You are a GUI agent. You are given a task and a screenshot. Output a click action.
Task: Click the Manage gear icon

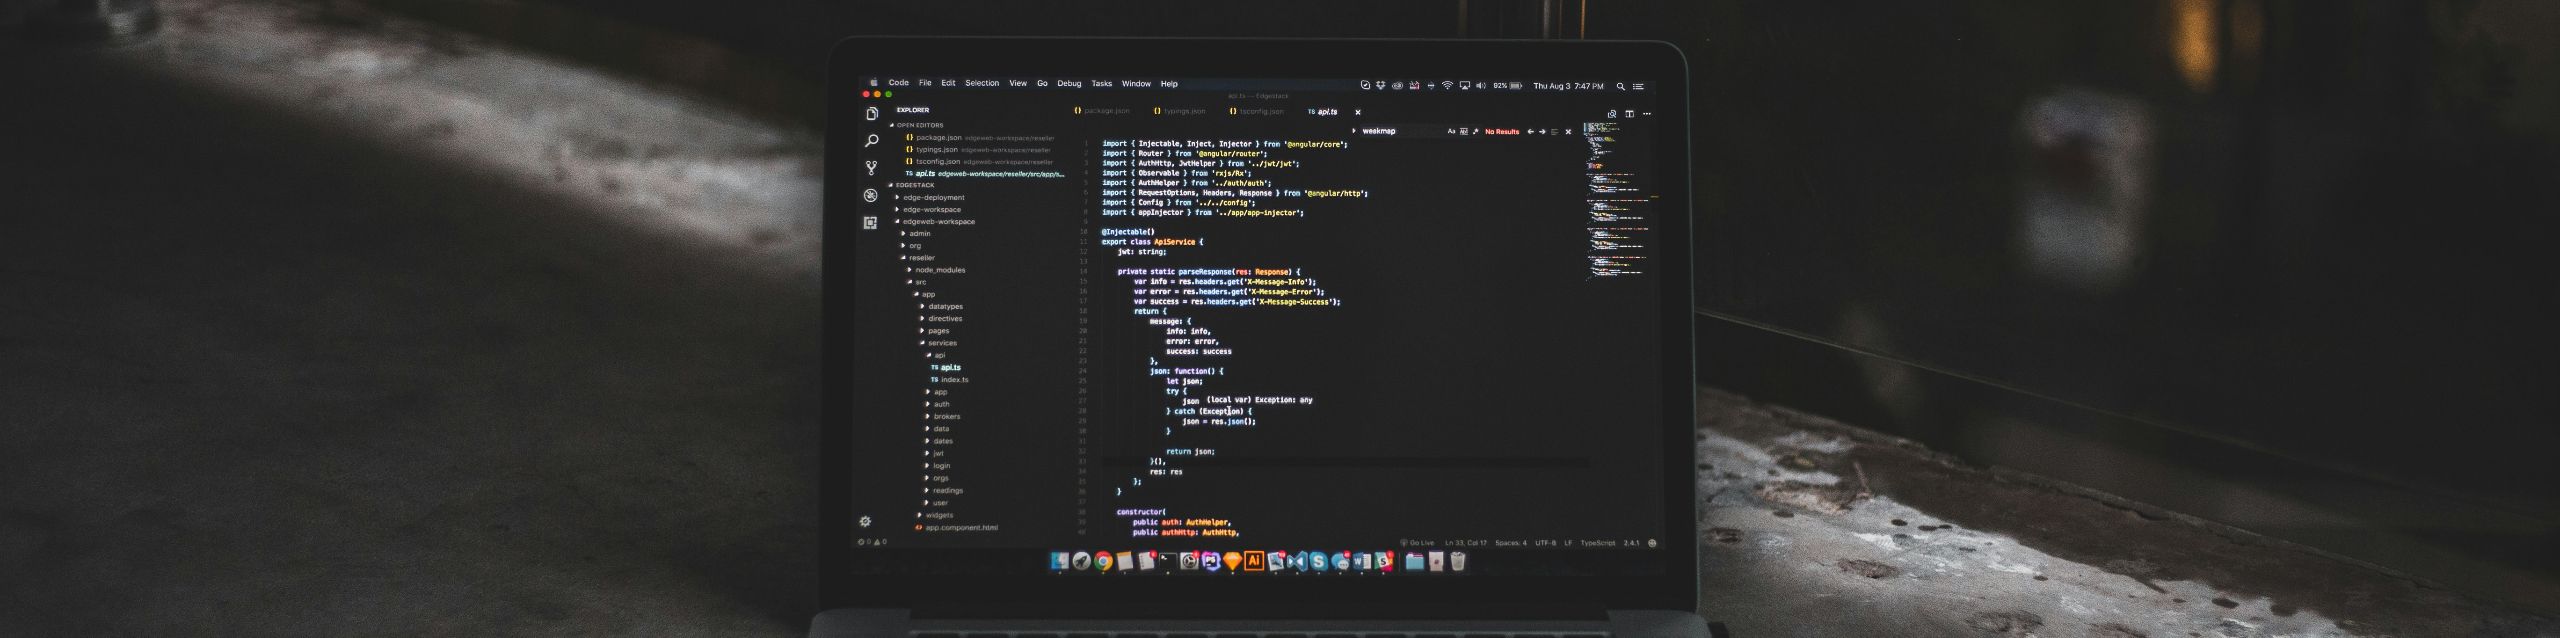pyautogui.click(x=865, y=521)
